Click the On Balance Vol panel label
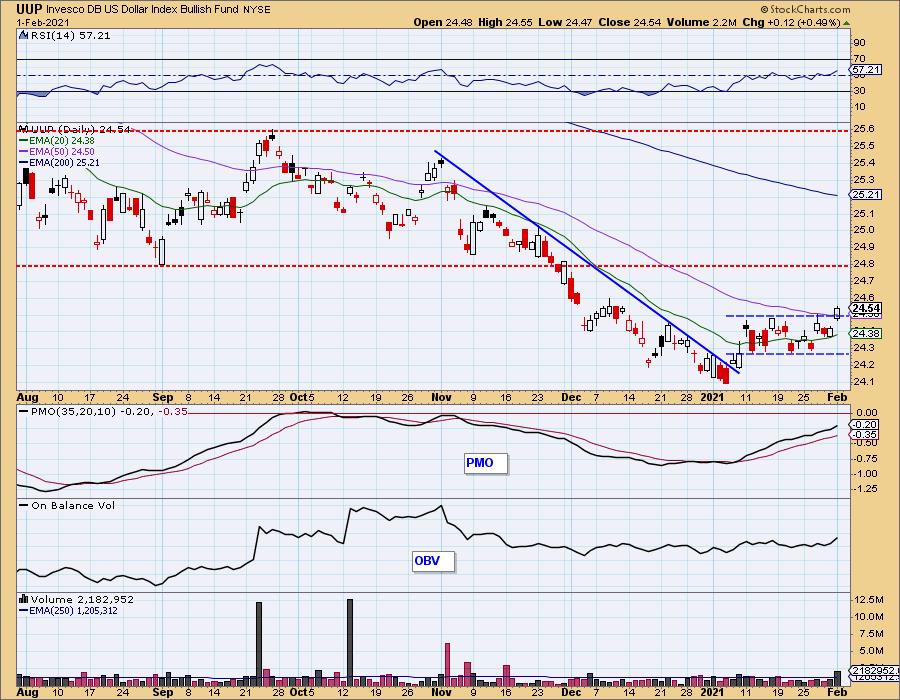This screenshot has width=900, height=700. (x=73, y=505)
